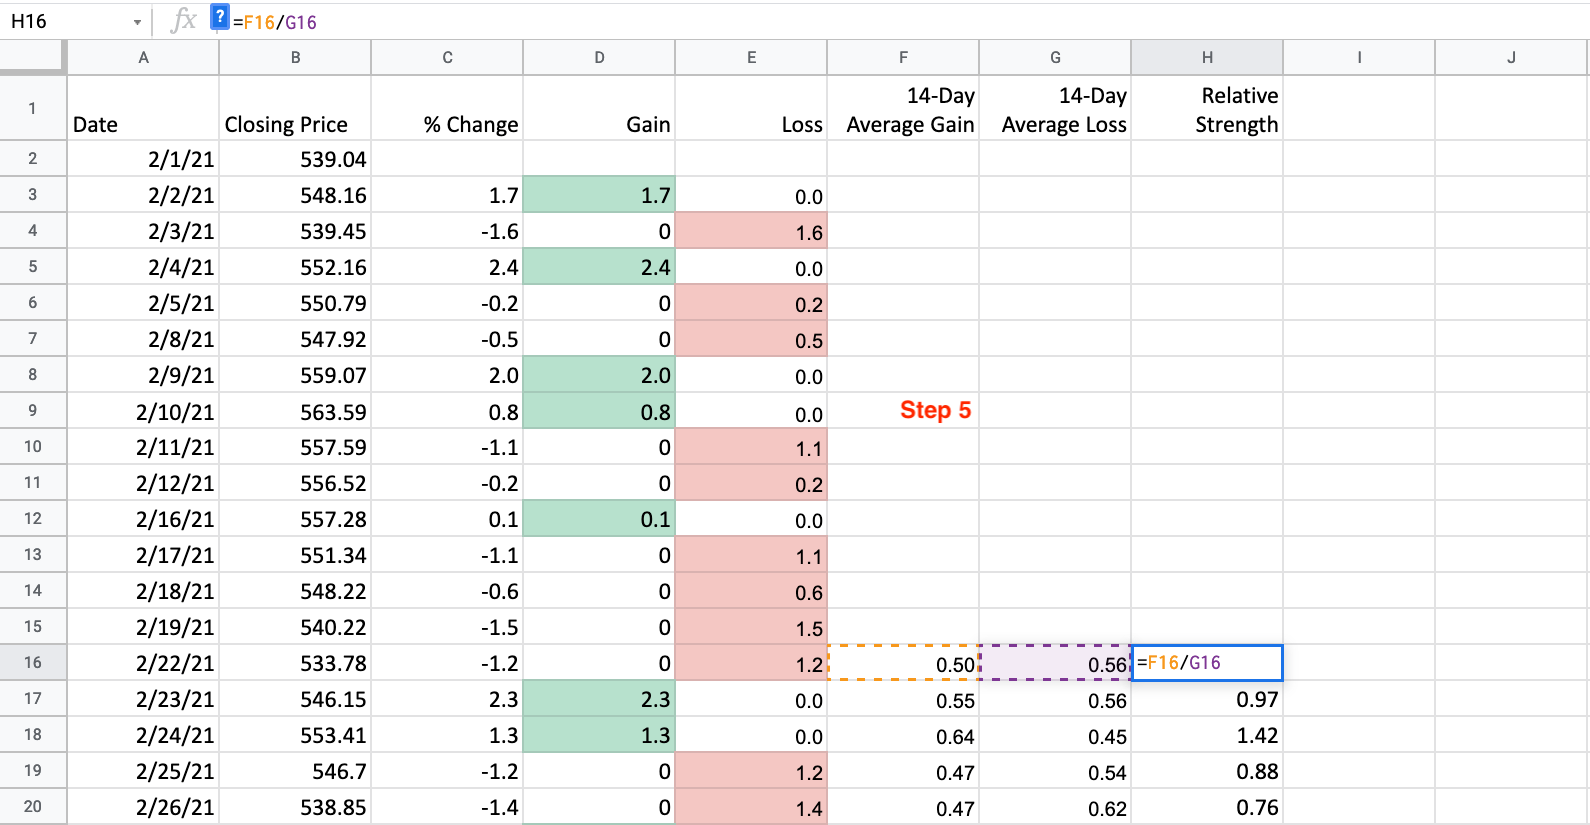The image size is (1590, 825).
Task: Select closing price cell 533.78
Action: click(295, 662)
